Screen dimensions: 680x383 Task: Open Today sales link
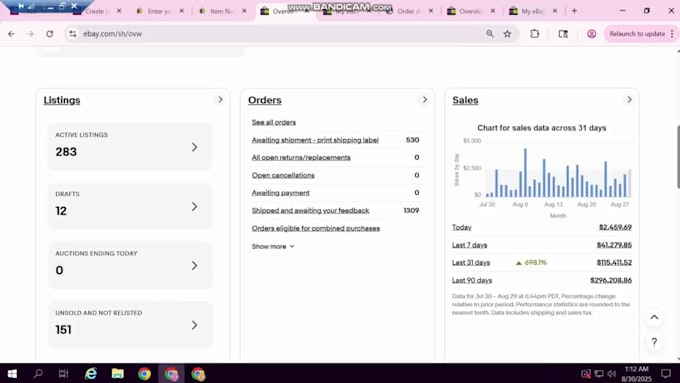pyautogui.click(x=462, y=227)
